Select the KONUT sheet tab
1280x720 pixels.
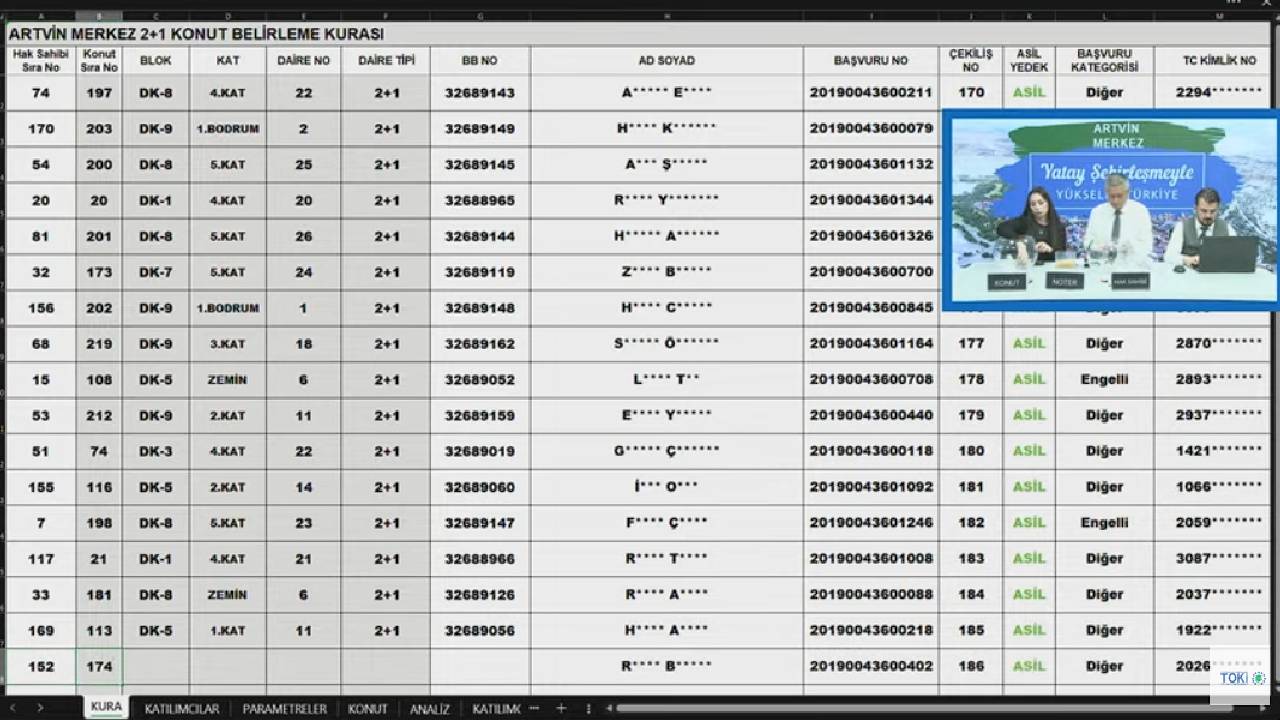tap(367, 708)
